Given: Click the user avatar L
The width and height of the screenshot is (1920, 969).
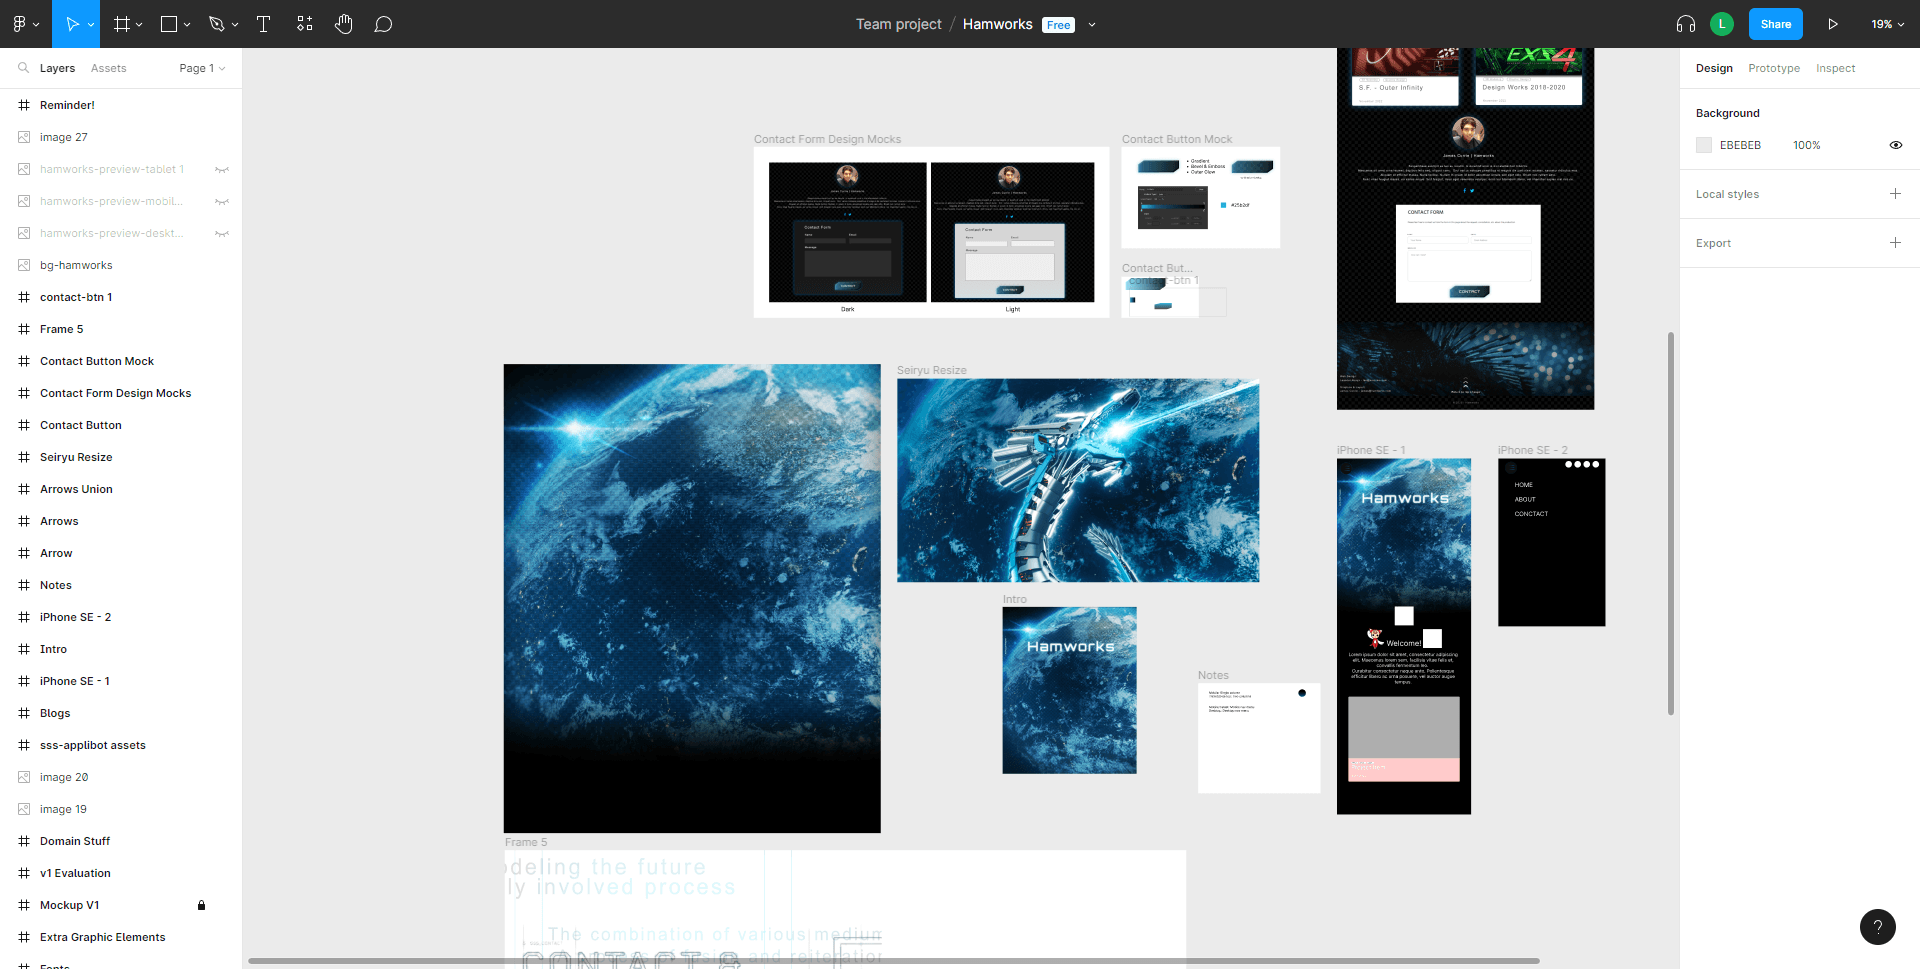Looking at the screenshot, I should [1722, 24].
